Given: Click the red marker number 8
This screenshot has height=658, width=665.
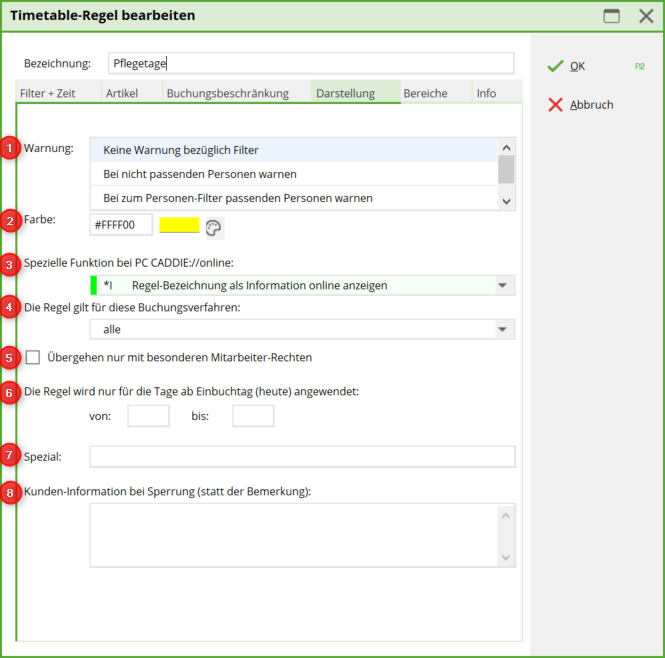Looking at the screenshot, I should tap(11, 492).
